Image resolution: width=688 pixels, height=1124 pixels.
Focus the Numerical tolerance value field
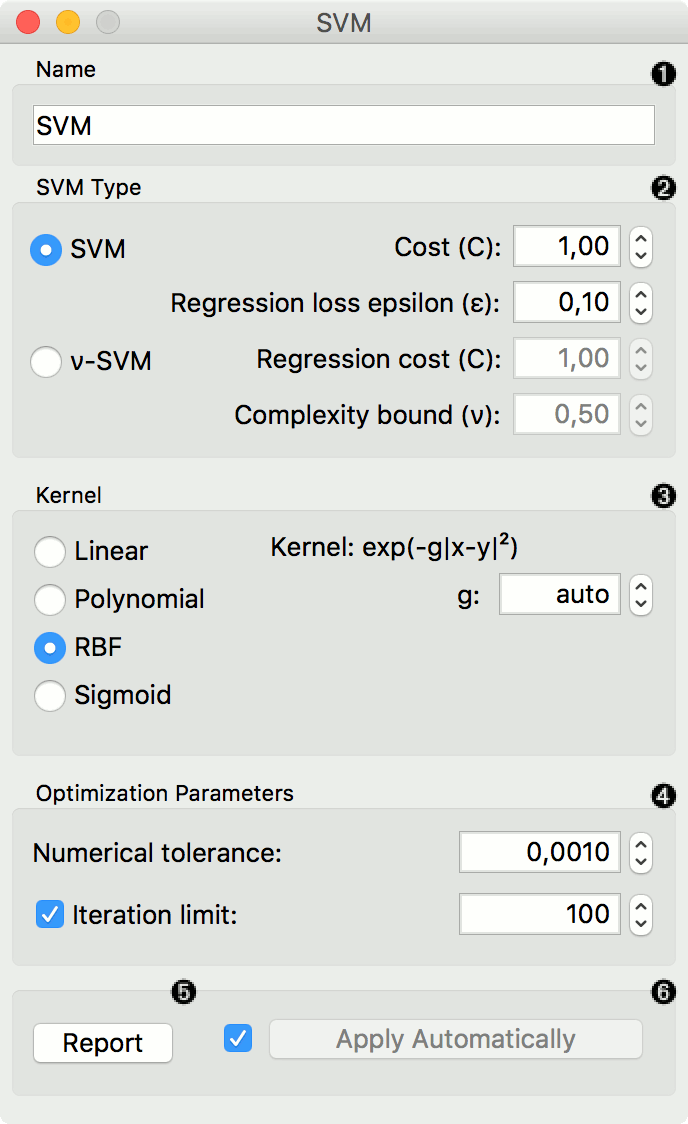pyautogui.click(x=540, y=853)
